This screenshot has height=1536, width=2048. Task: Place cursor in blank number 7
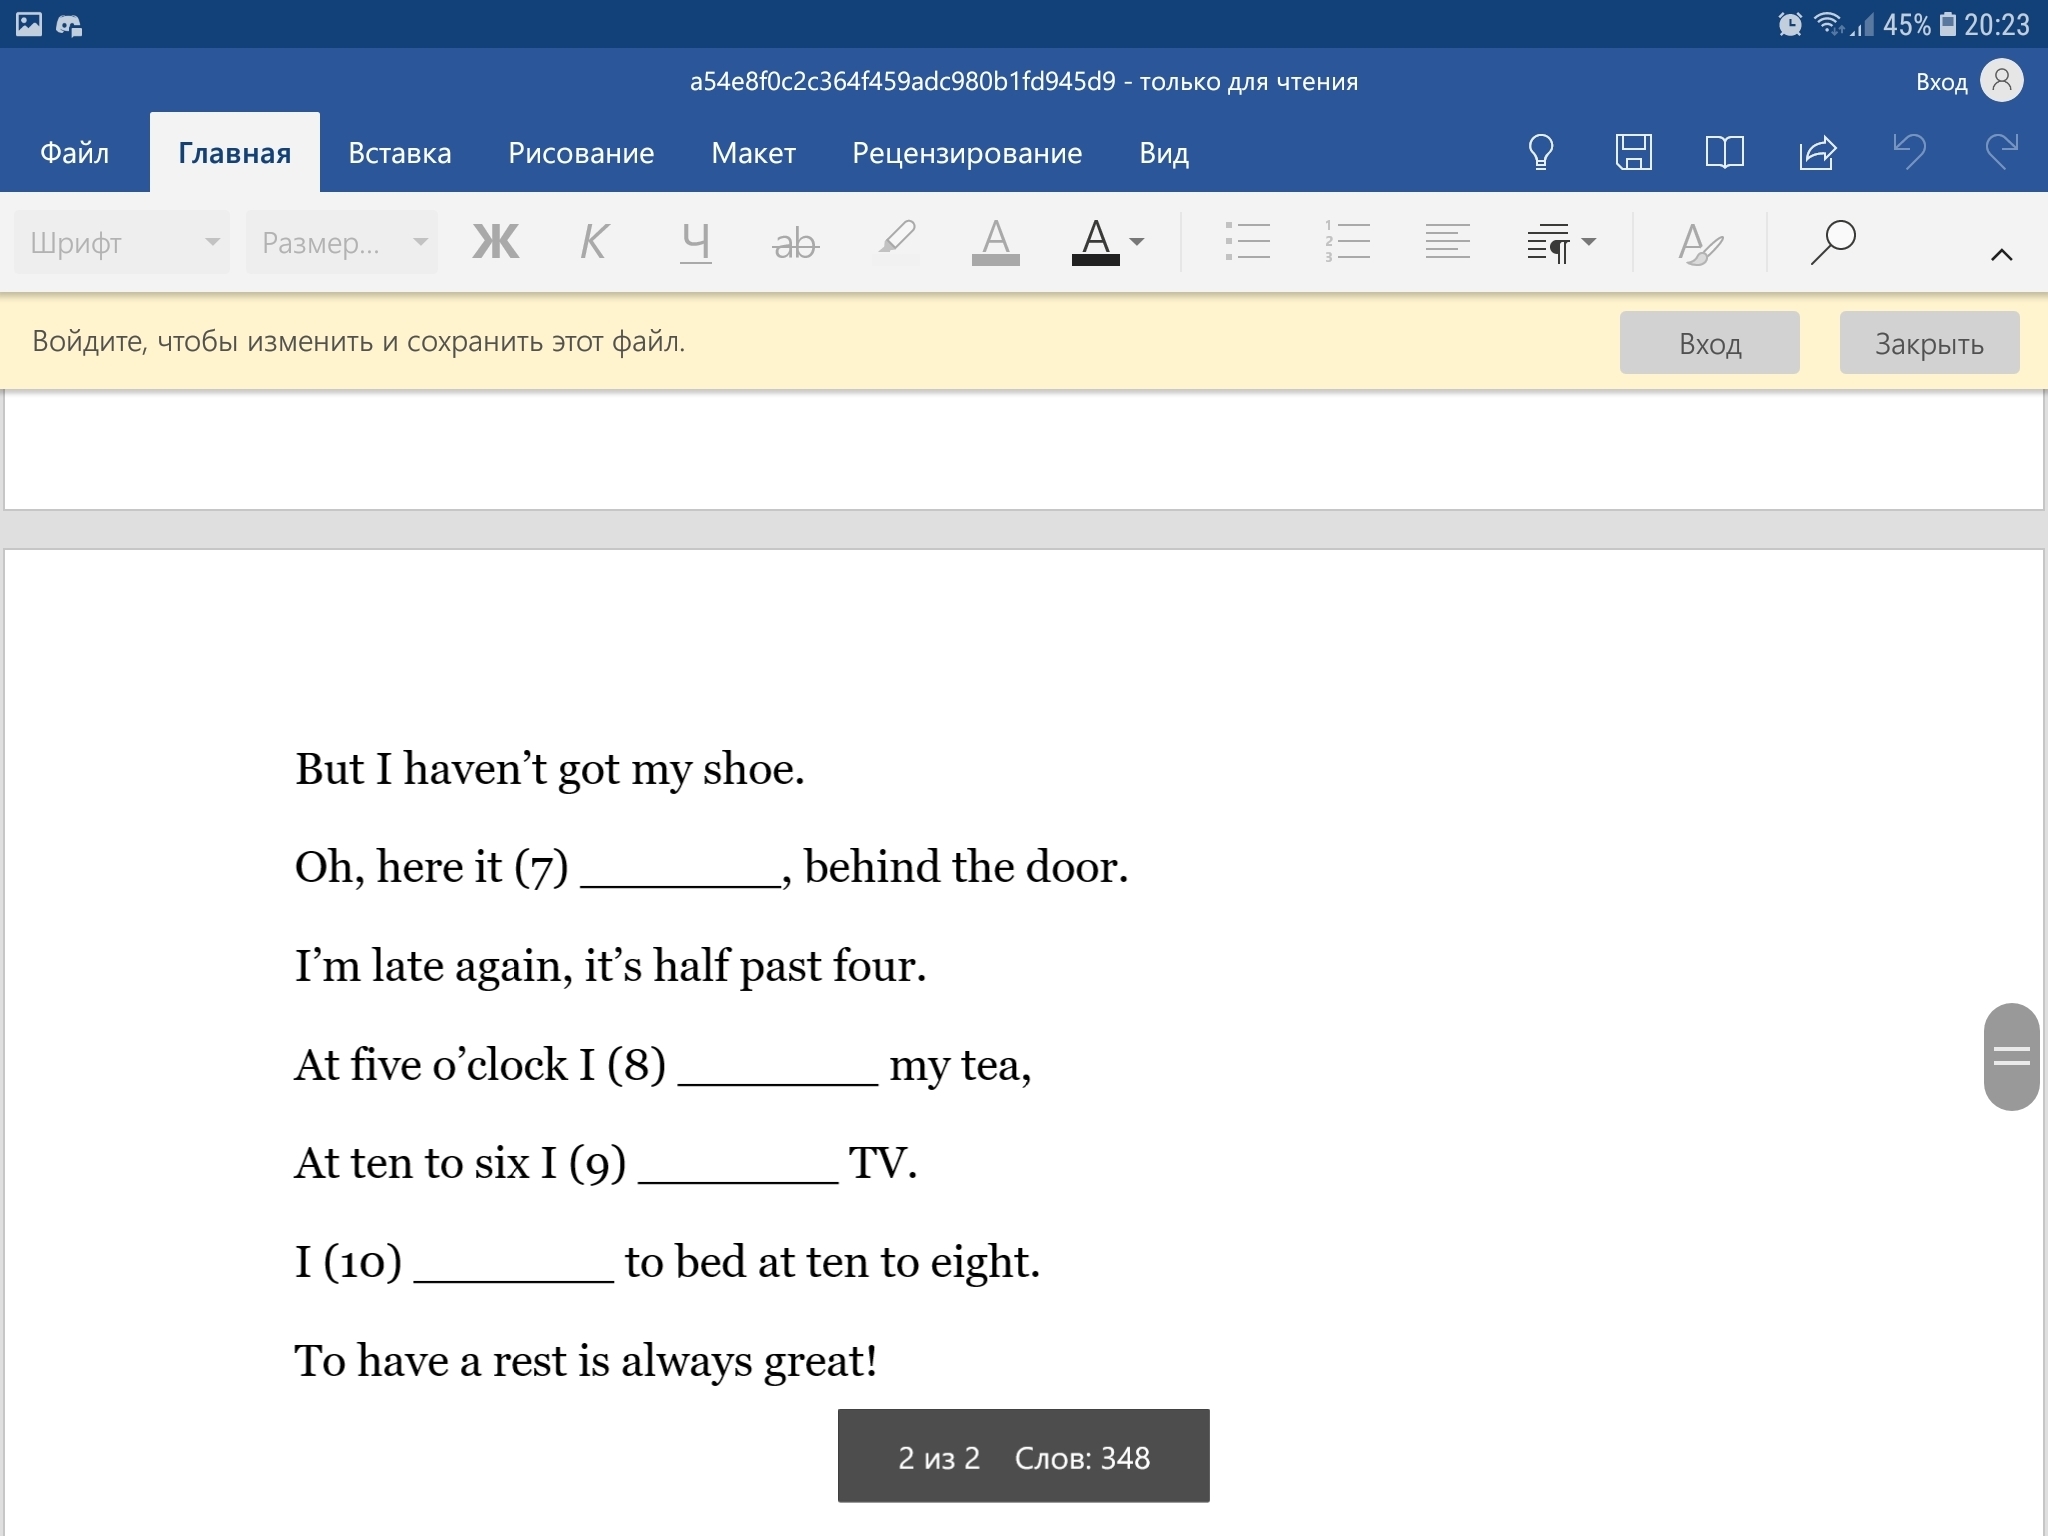click(x=680, y=870)
